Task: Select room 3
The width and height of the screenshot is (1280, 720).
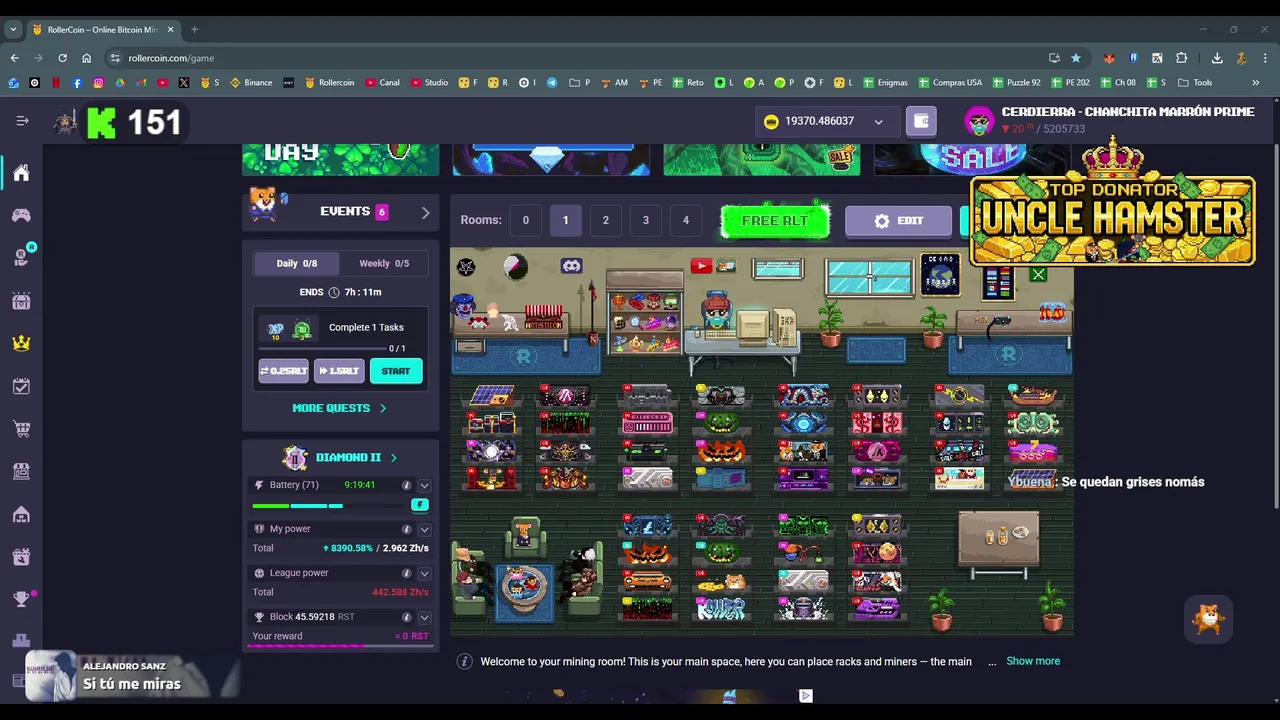Action: [x=645, y=220]
